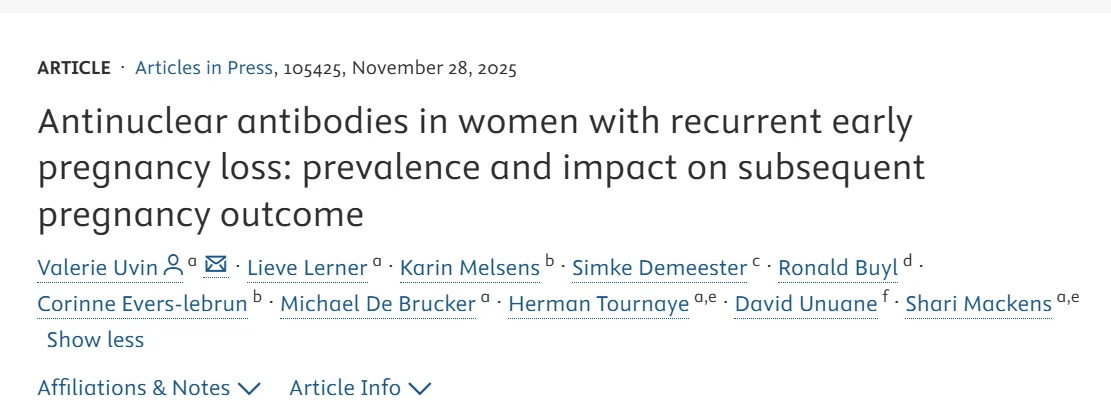Screen dimensions: 1111x411
Task: Click the ARTICLE type label
Action: [x=74, y=68]
